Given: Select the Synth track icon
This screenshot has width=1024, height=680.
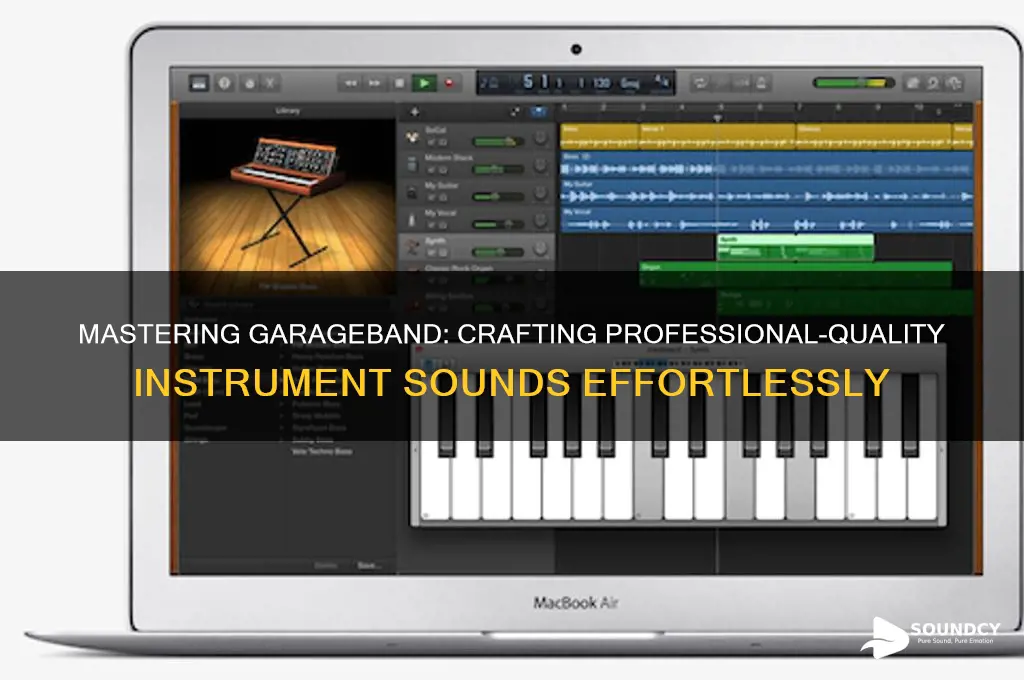Looking at the screenshot, I should [412, 247].
